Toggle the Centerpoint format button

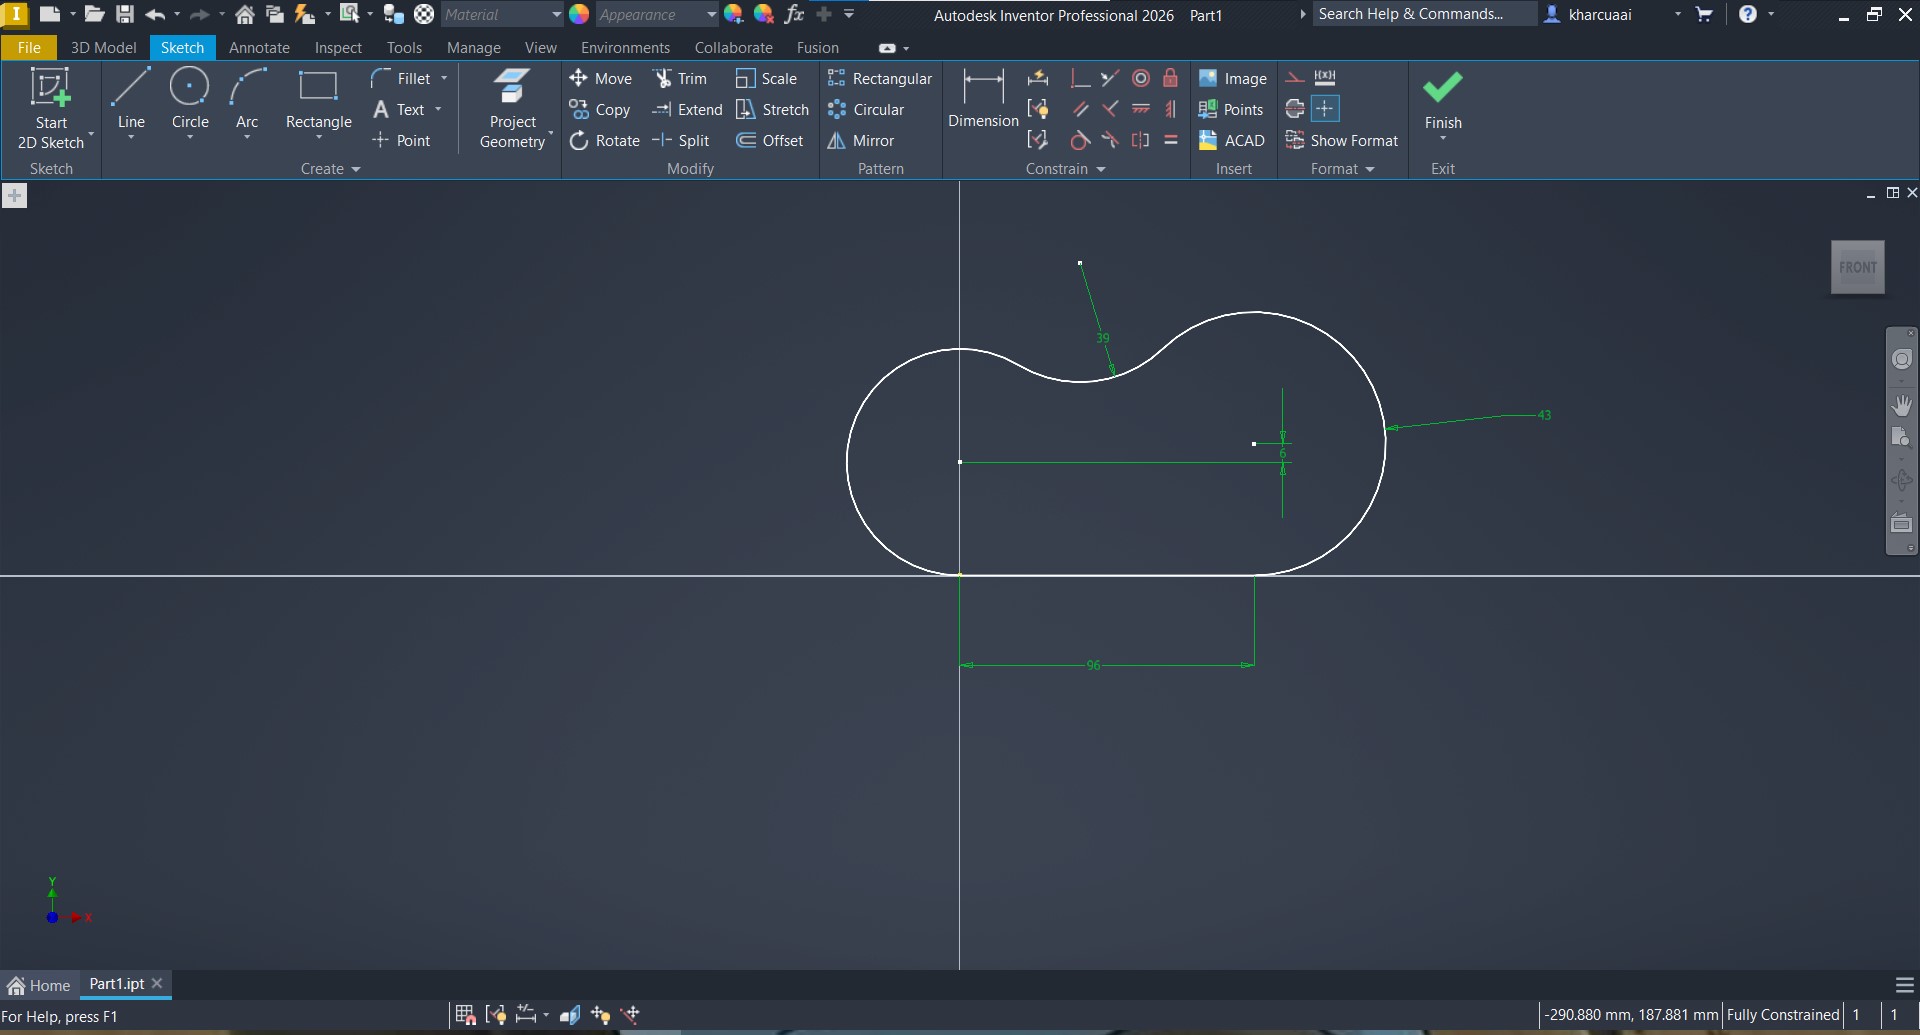[x=1325, y=109]
